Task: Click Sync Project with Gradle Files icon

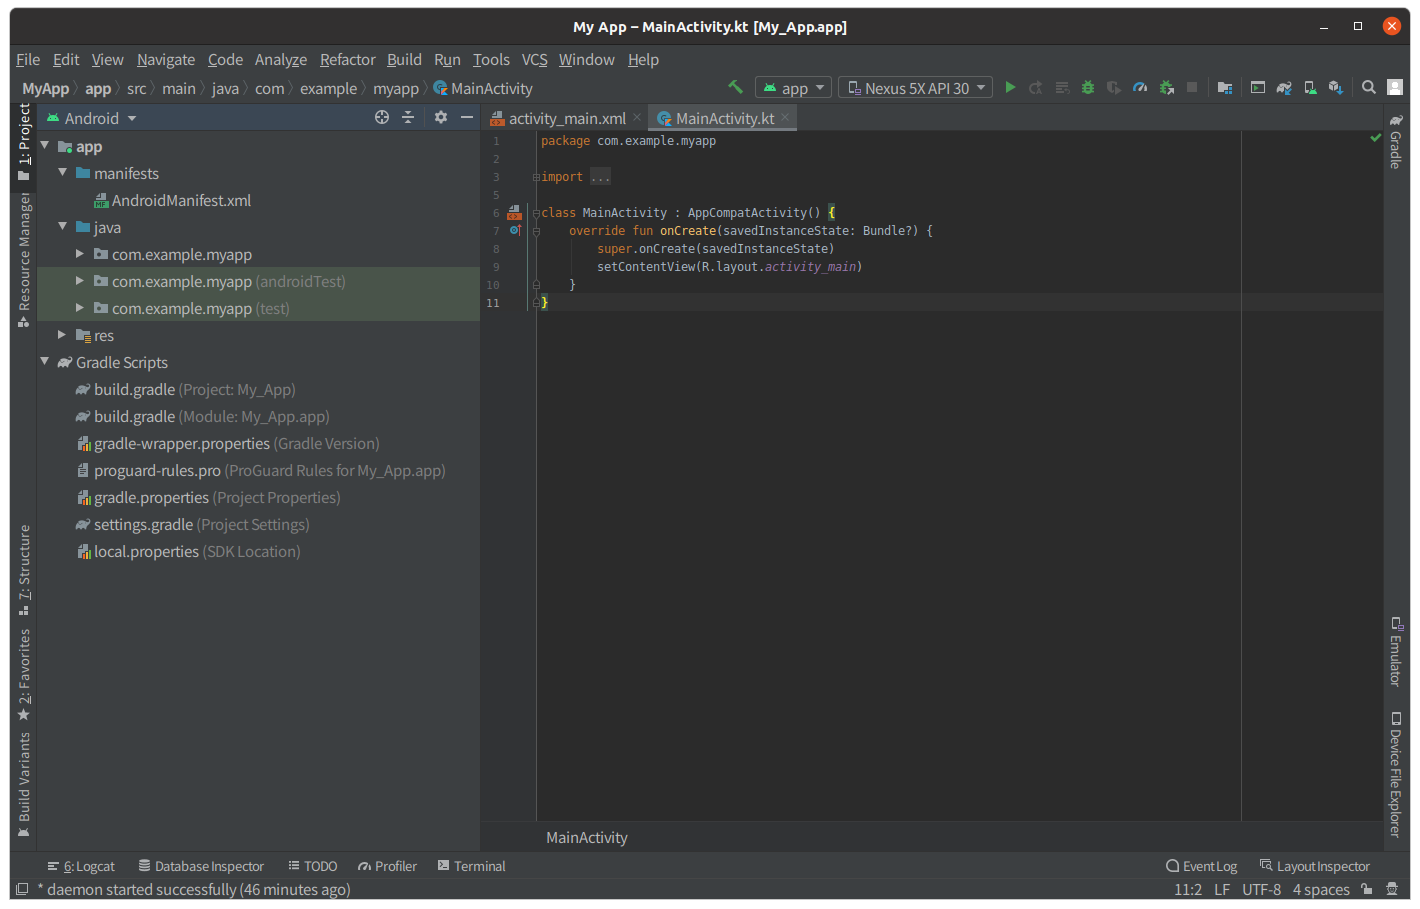Action: pos(1284,88)
